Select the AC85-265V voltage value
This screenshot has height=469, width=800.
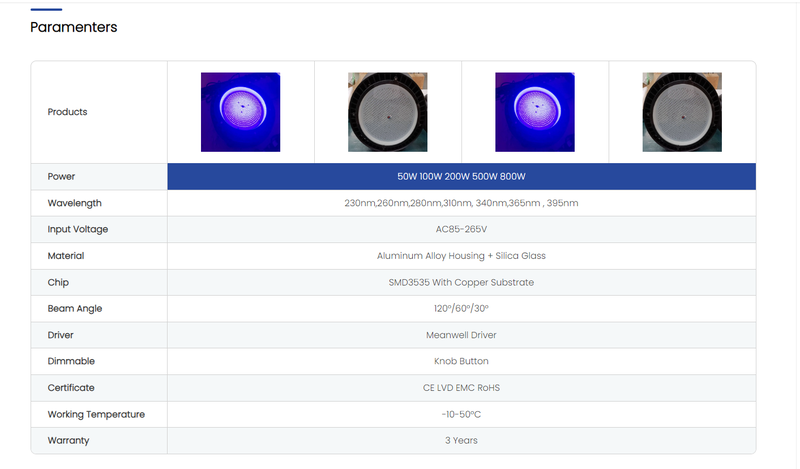461,229
